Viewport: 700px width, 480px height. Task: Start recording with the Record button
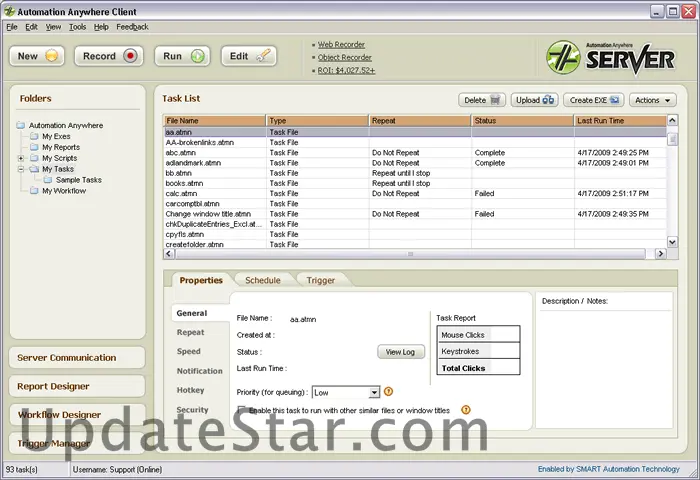109,56
